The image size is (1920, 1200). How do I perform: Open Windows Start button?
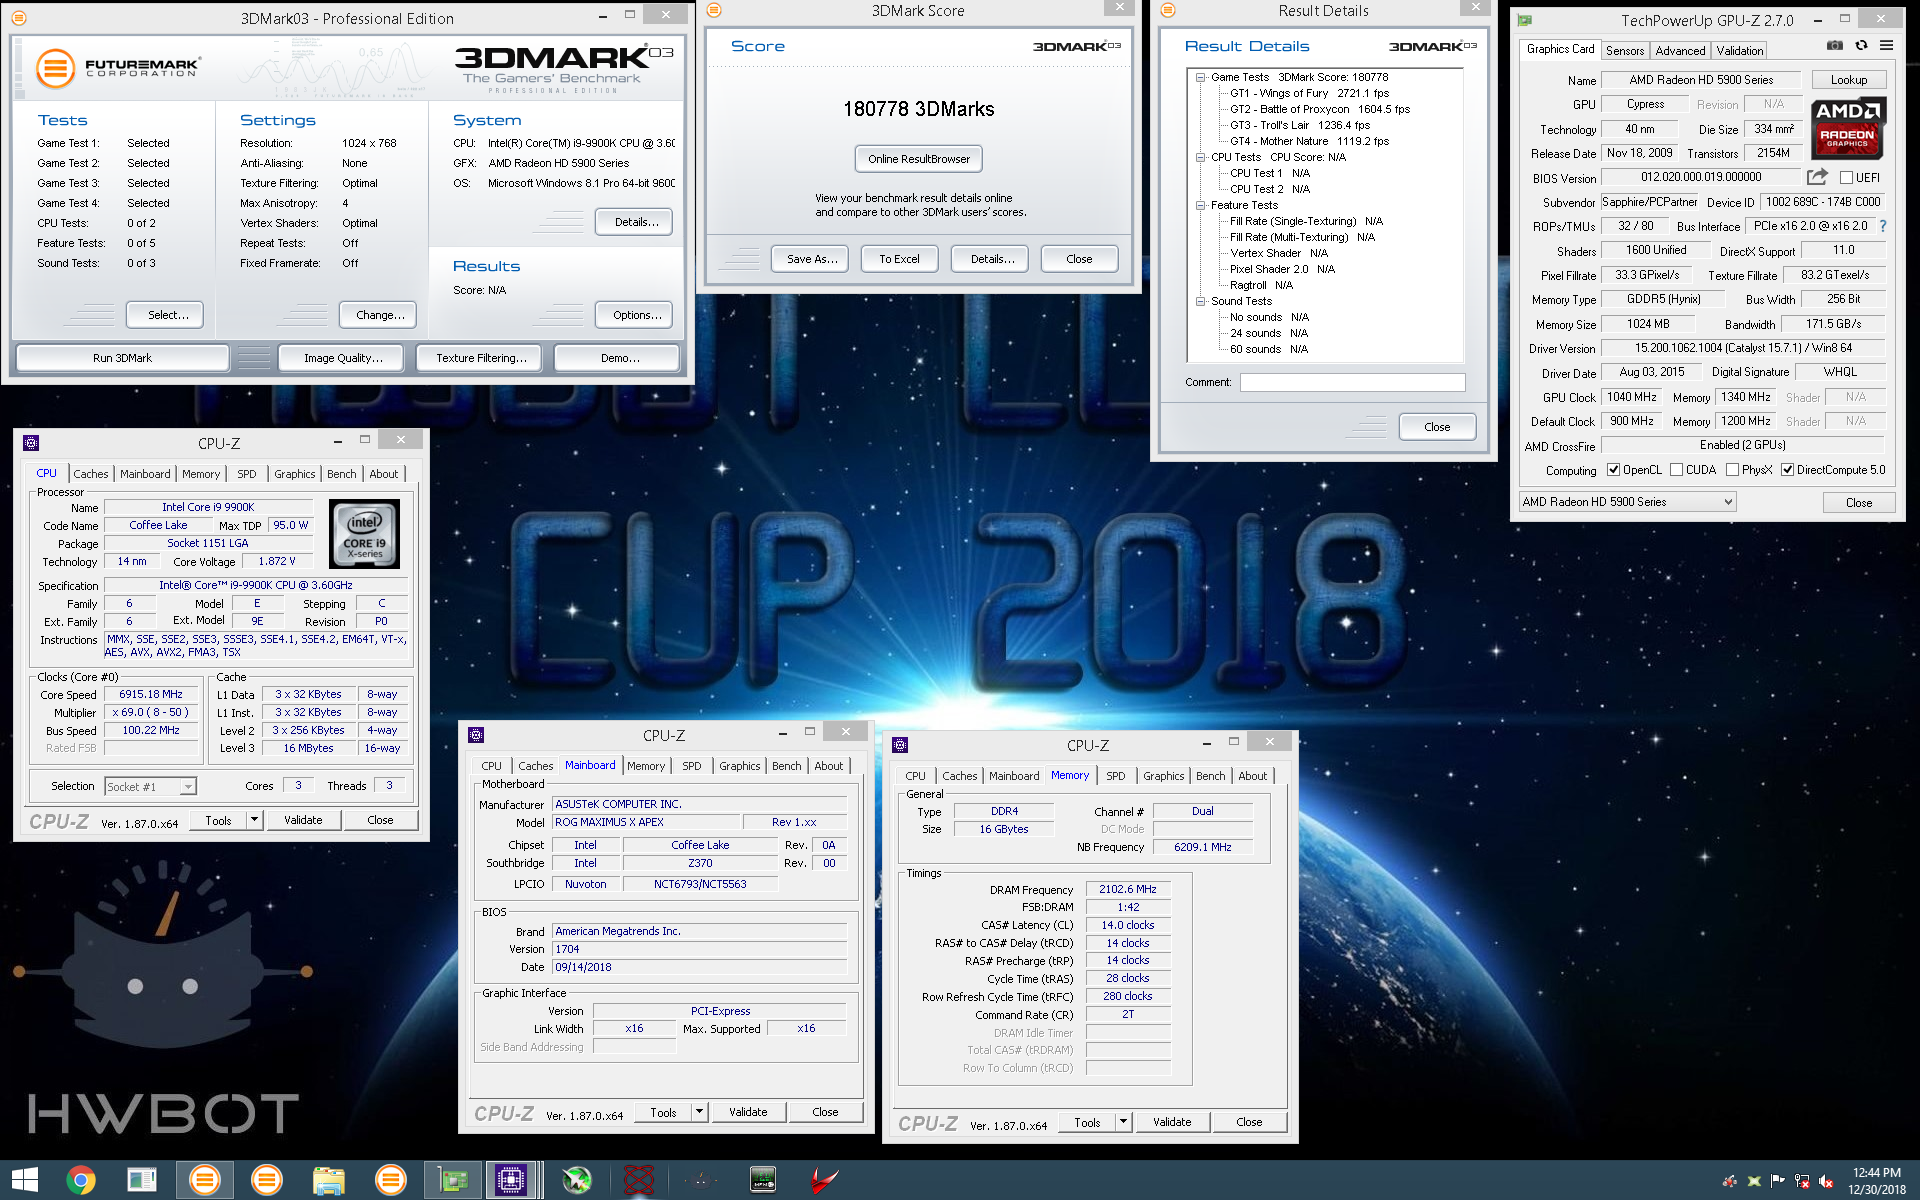click(x=24, y=1180)
